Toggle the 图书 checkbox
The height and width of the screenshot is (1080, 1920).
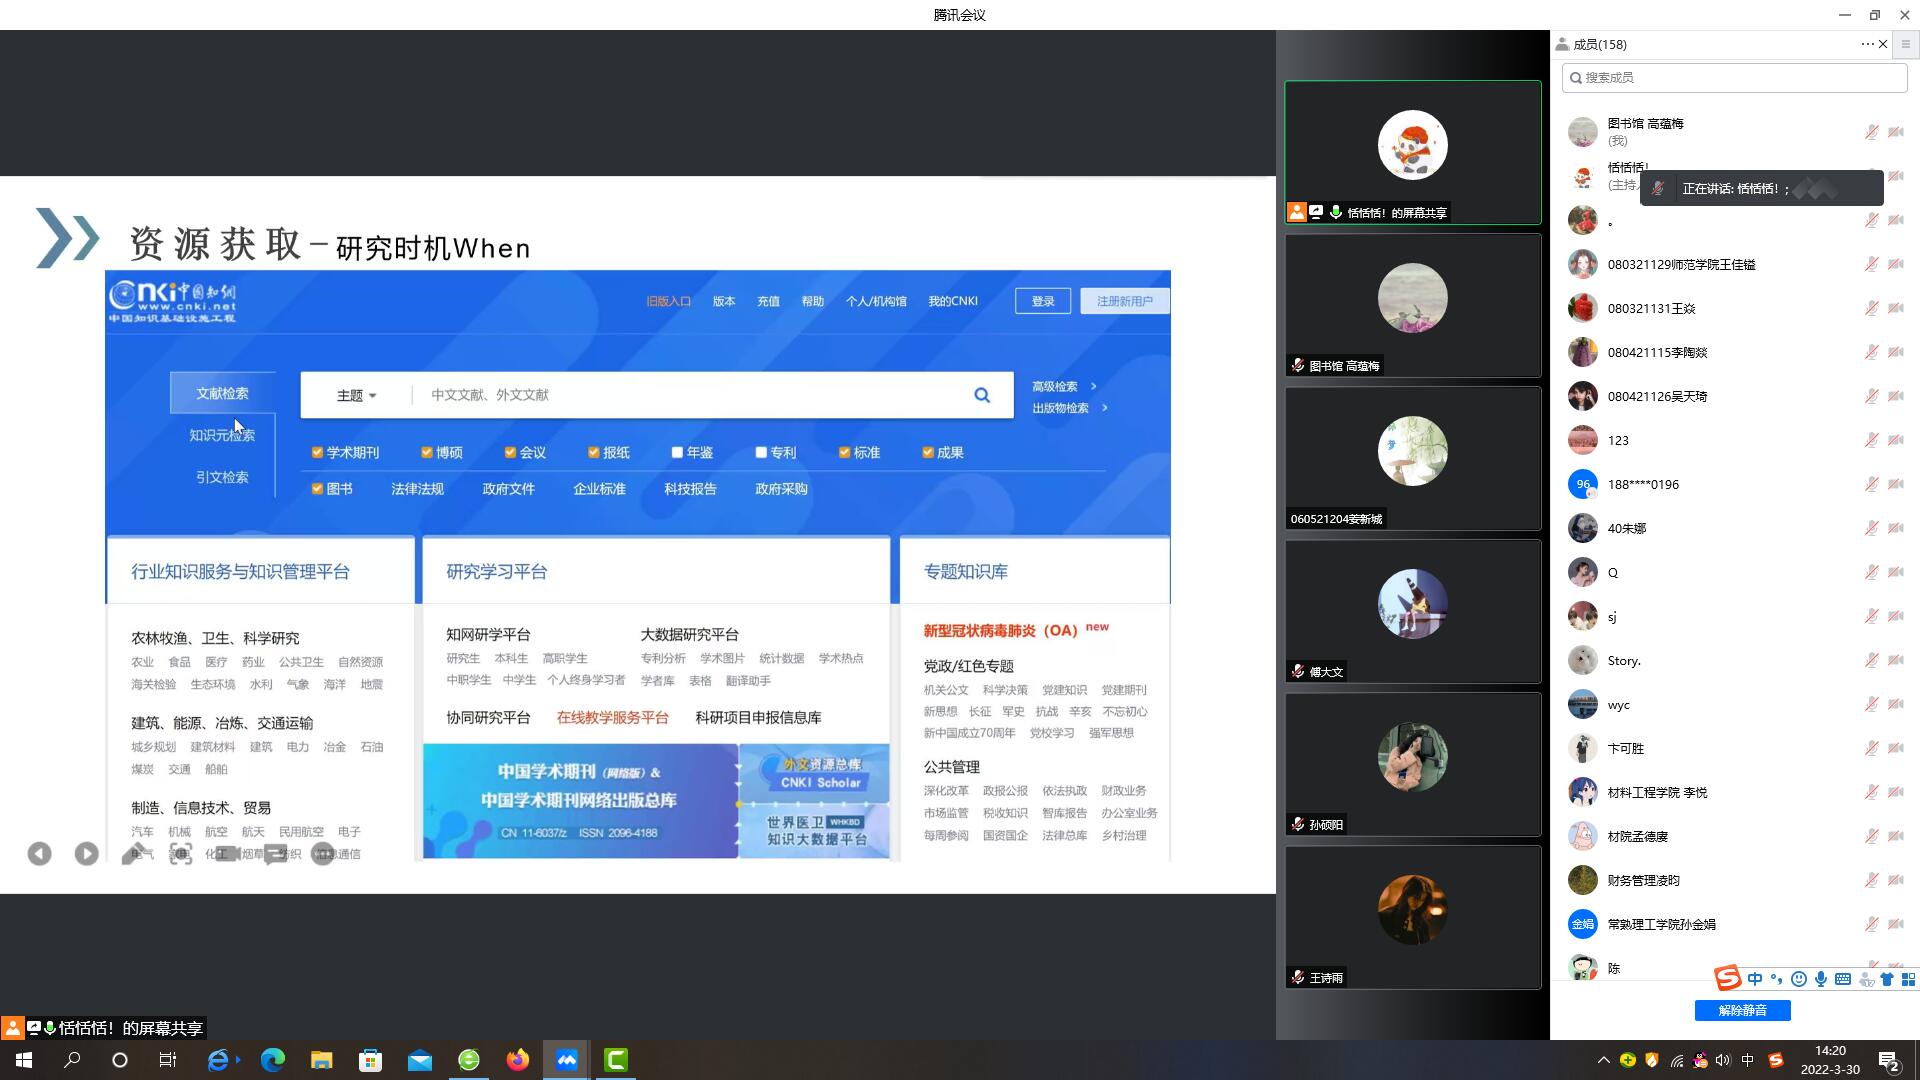click(x=317, y=489)
